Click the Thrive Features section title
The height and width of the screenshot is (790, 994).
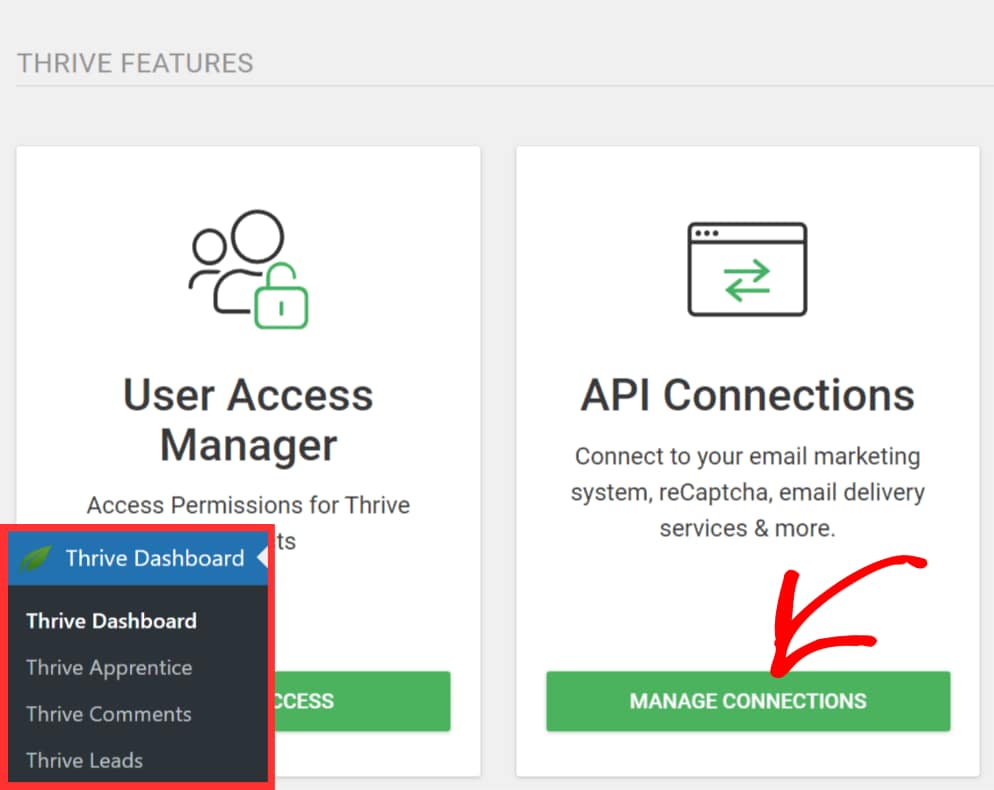click(x=135, y=63)
